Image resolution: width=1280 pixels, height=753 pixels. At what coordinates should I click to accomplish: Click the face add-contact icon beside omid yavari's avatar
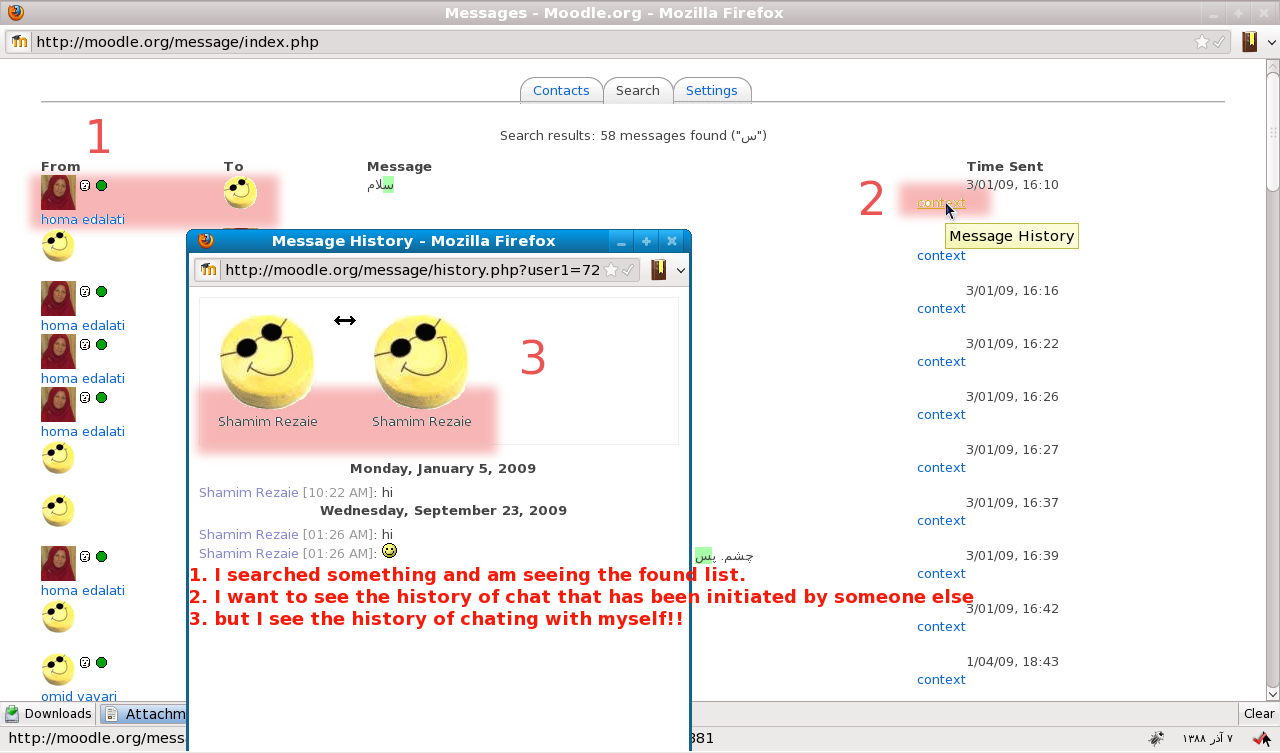point(86,662)
